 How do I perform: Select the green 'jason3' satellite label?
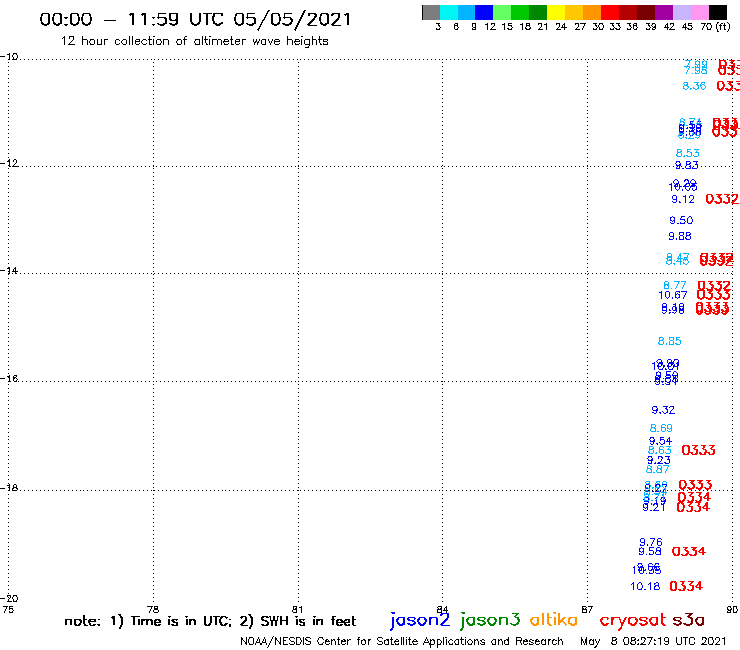490,620
